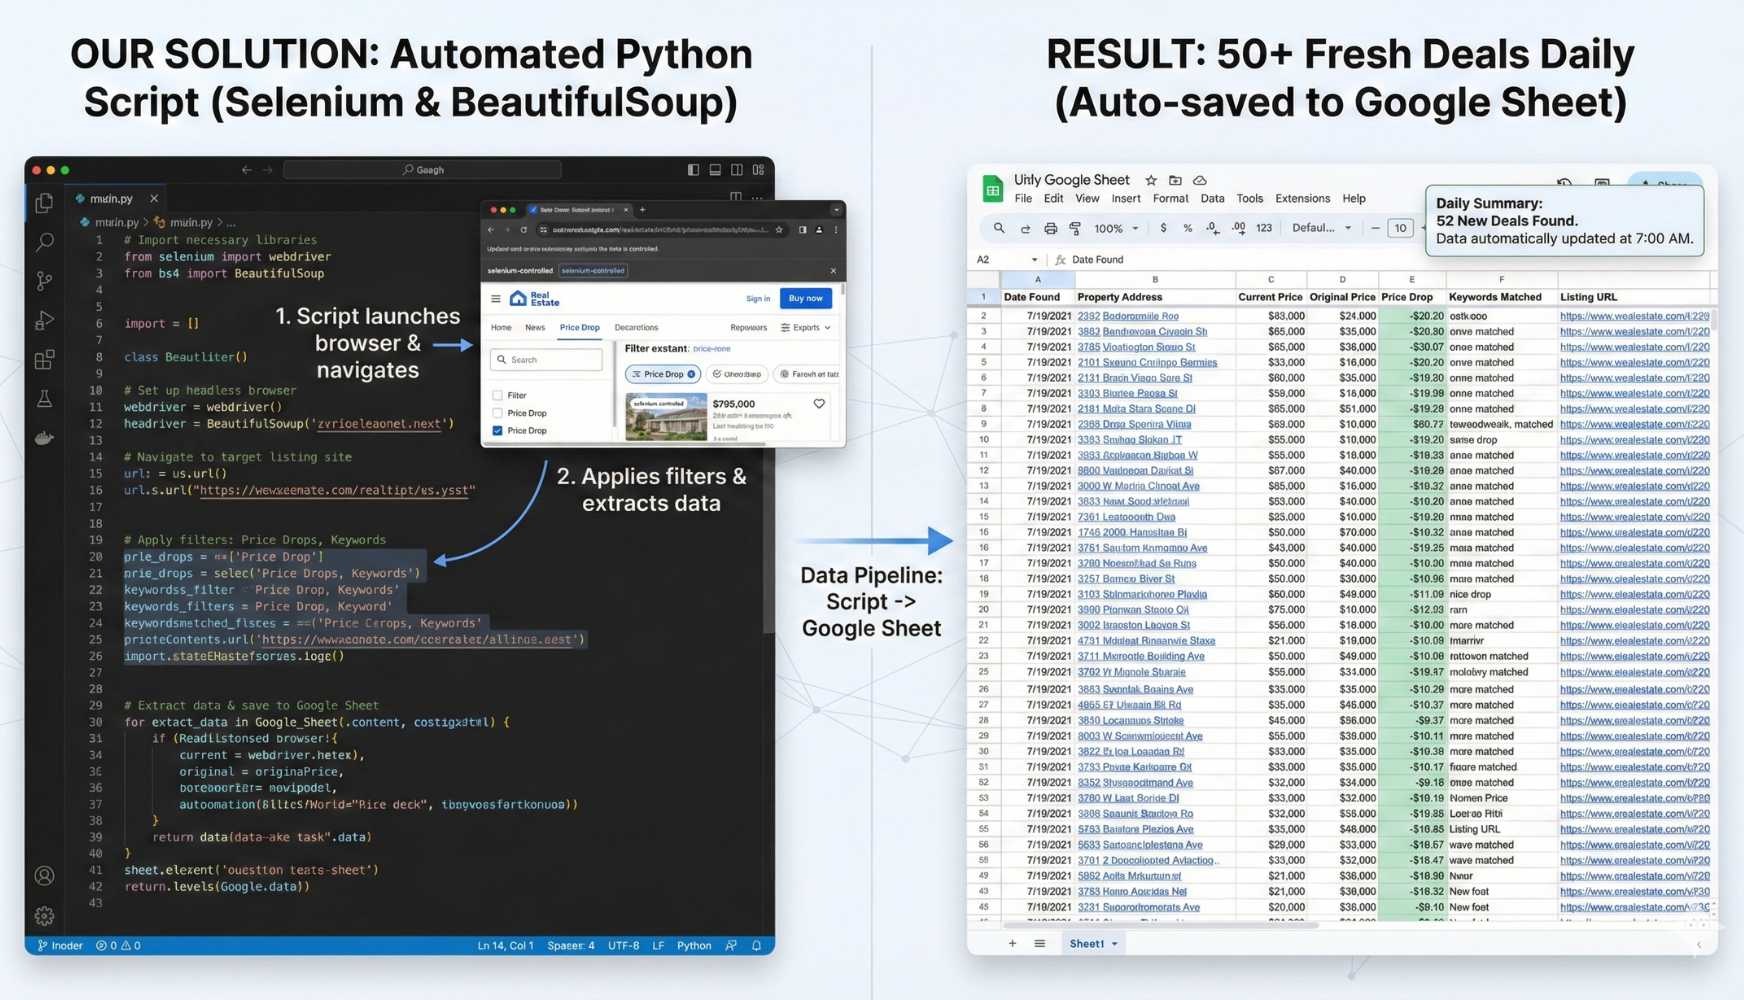Screen dimensions: 1744x1000
Task: Switch to the News tab on Real Estate site
Action: pyautogui.click(x=535, y=327)
